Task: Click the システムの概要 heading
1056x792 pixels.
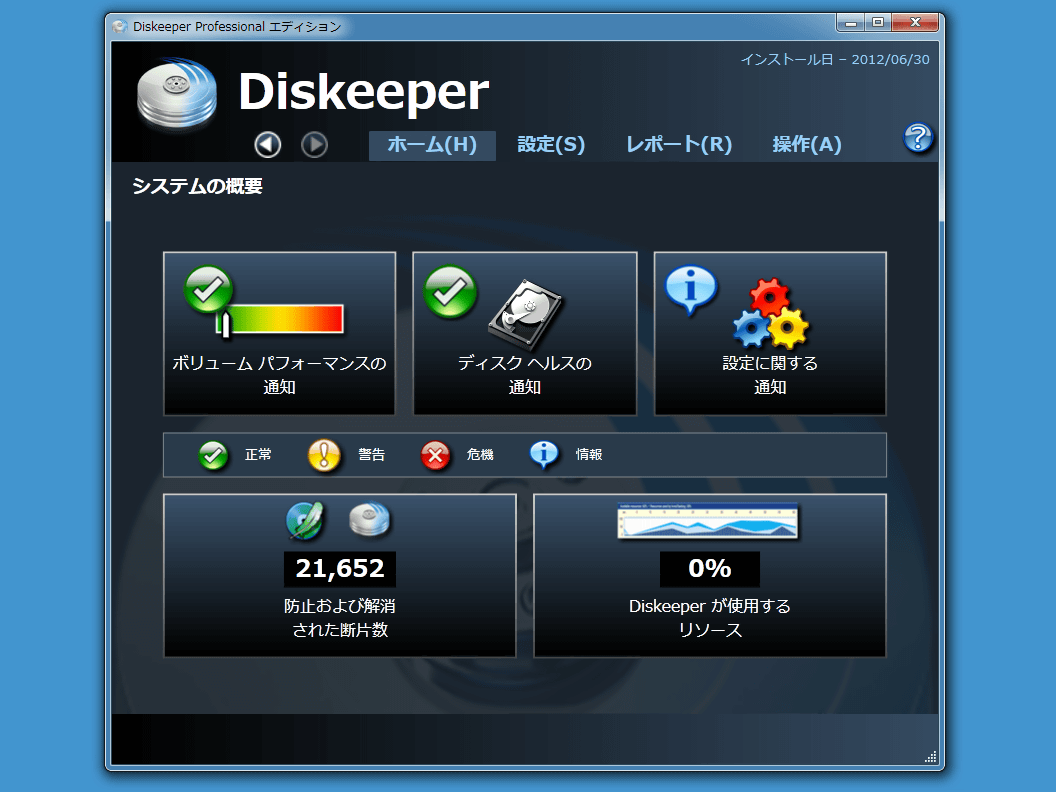Action: click(197, 186)
